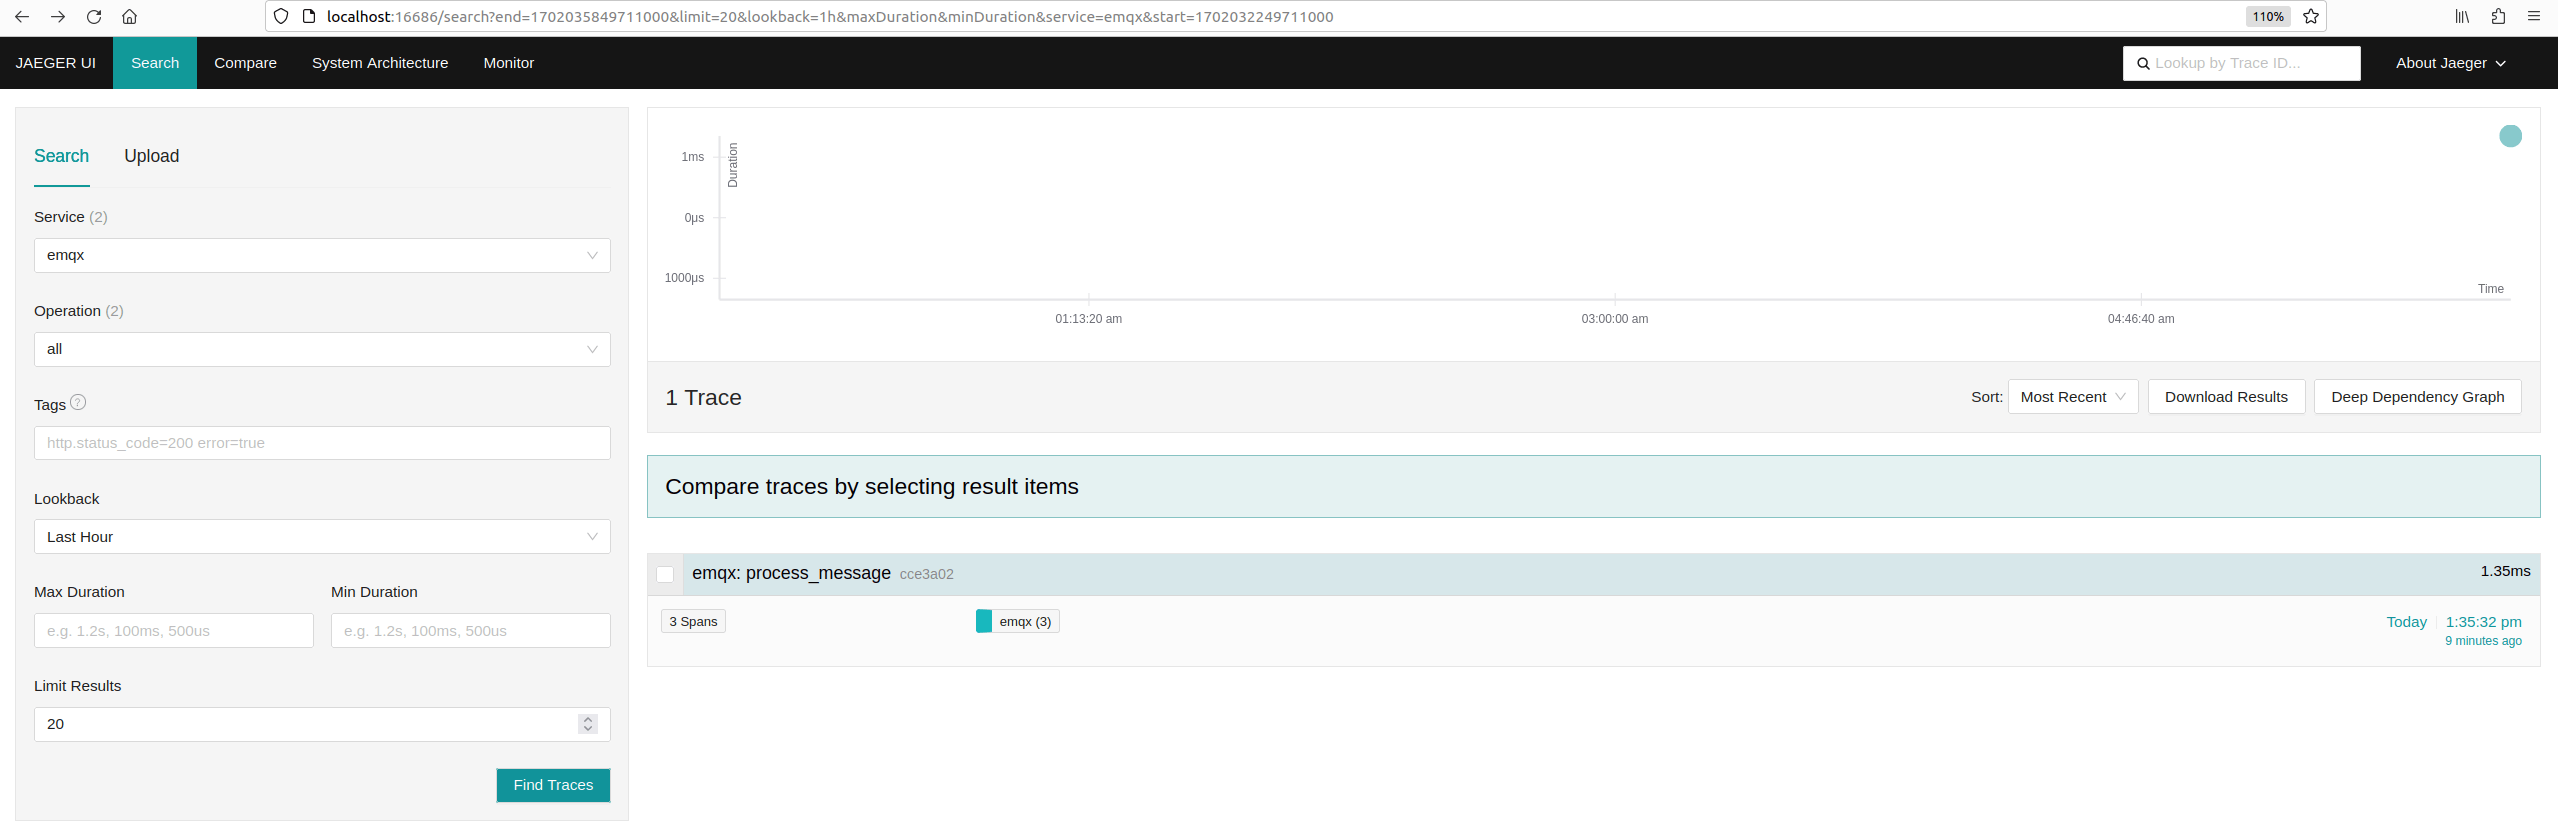Open the Lookback dropdown showing Last Hour

(x=322, y=537)
